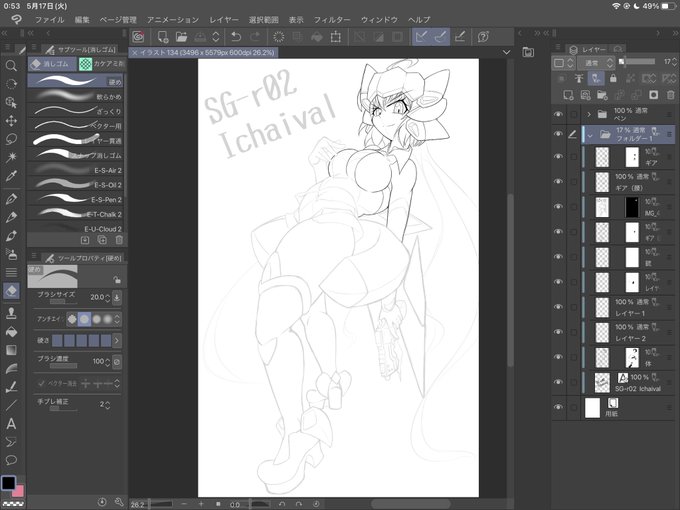Create new layer folder icon
The height and width of the screenshot is (510, 680).
pyautogui.click(x=602, y=95)
